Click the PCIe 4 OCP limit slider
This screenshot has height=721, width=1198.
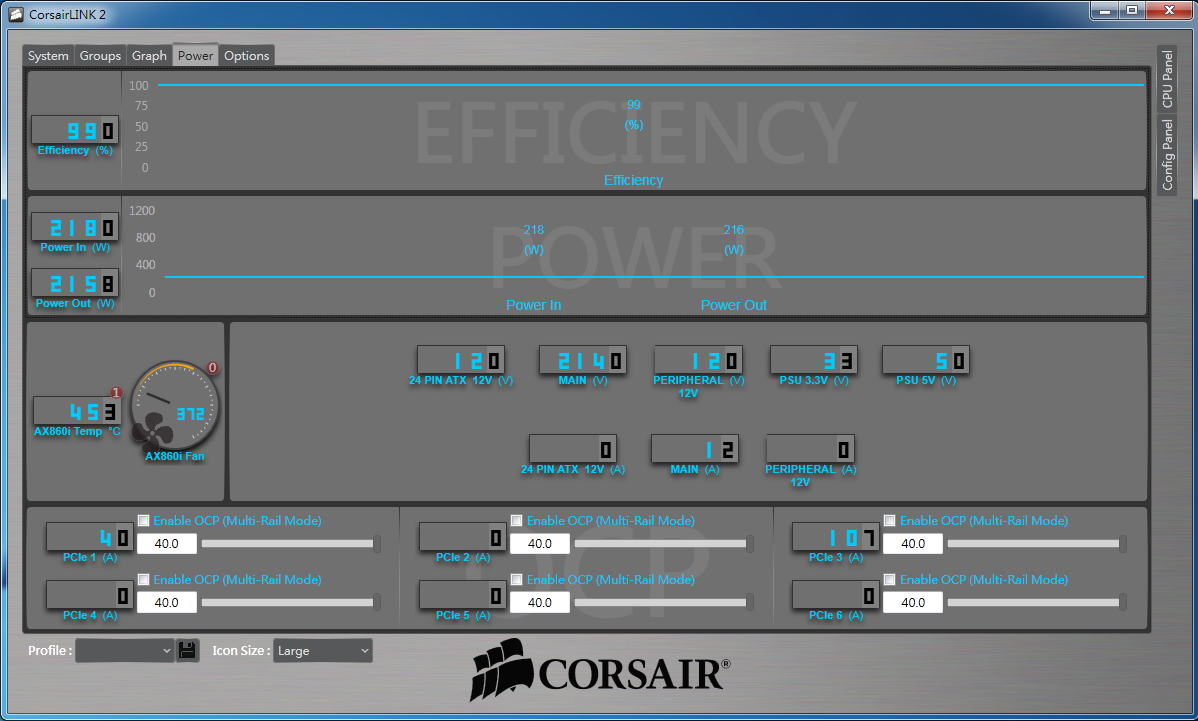(290, 603)
